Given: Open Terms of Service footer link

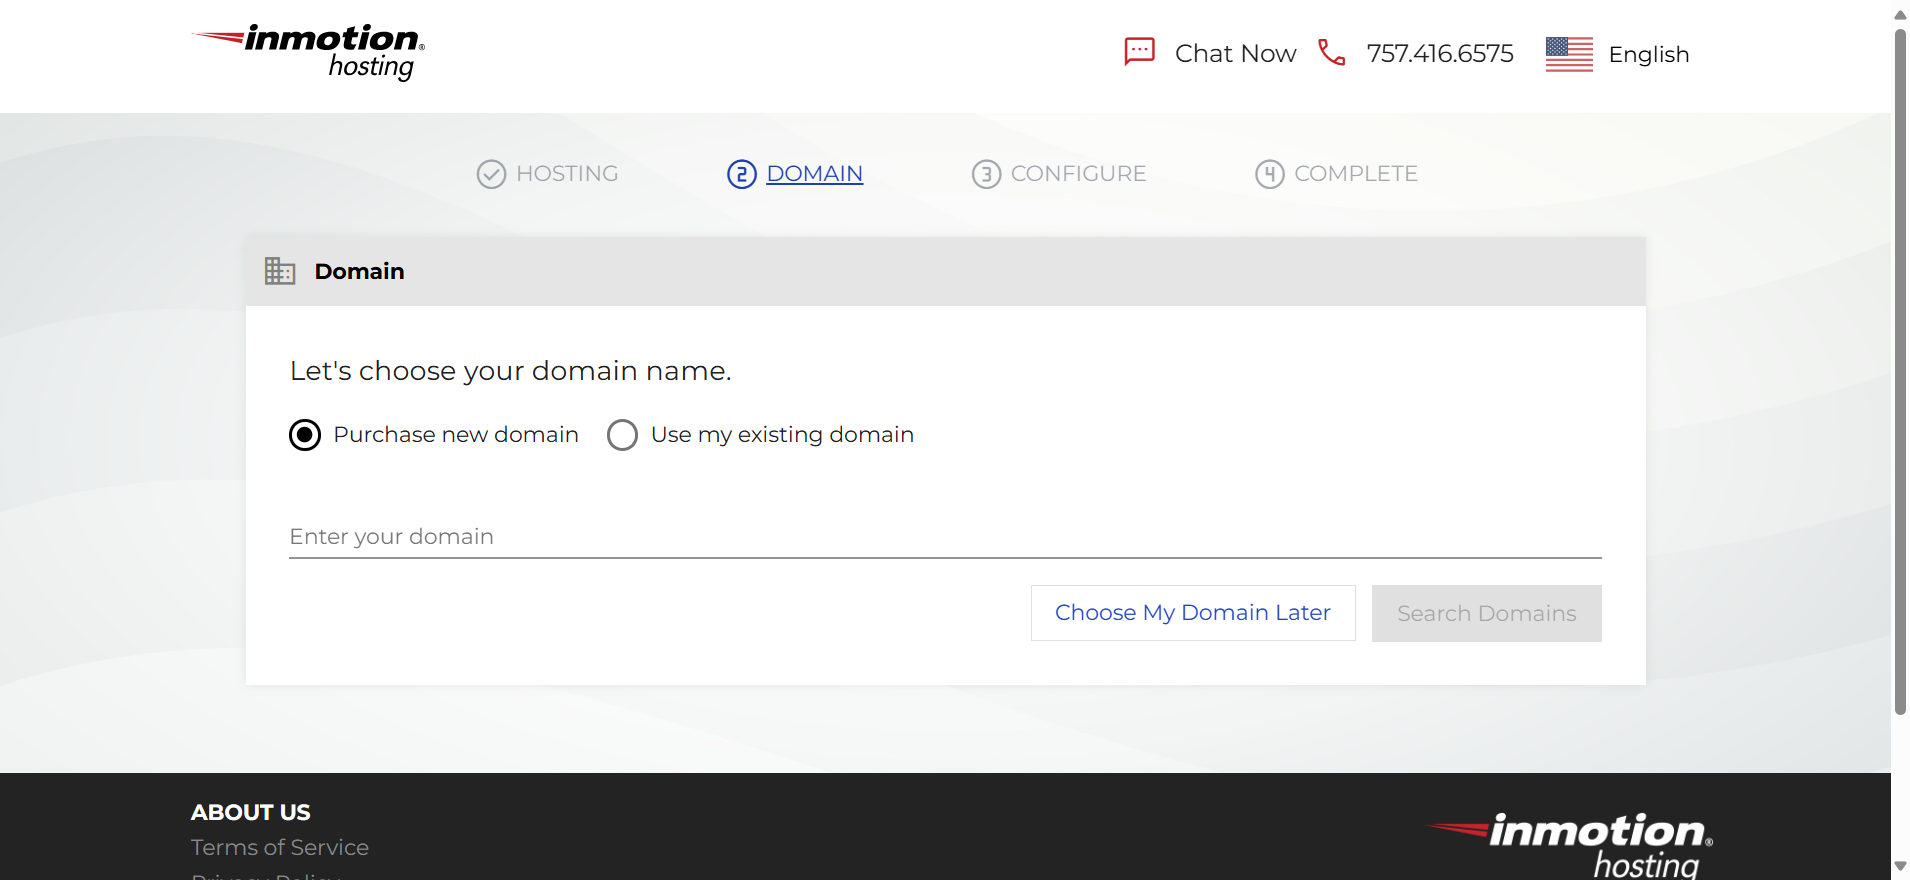Looking at the screenshot, I should coord(280,848).
